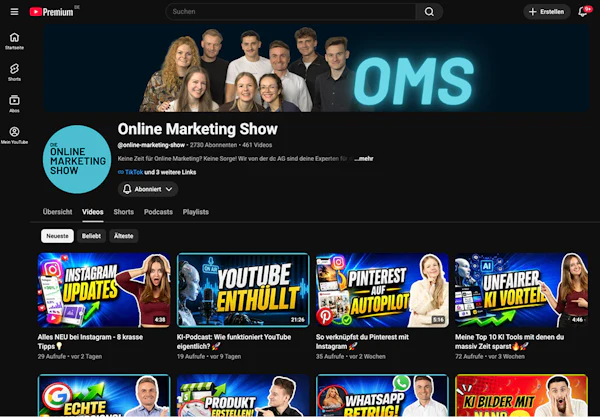Expand channel description with ...mehr
The image size is (600, 417).
tap(364, 159)
